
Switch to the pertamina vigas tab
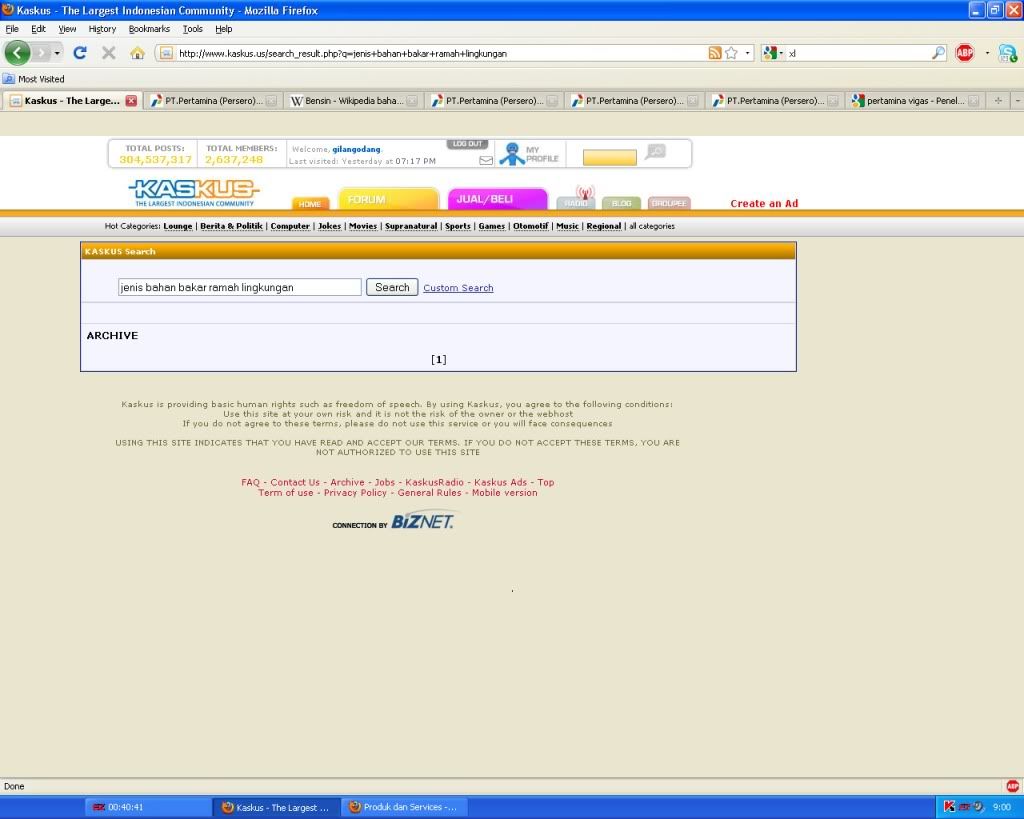915,101
